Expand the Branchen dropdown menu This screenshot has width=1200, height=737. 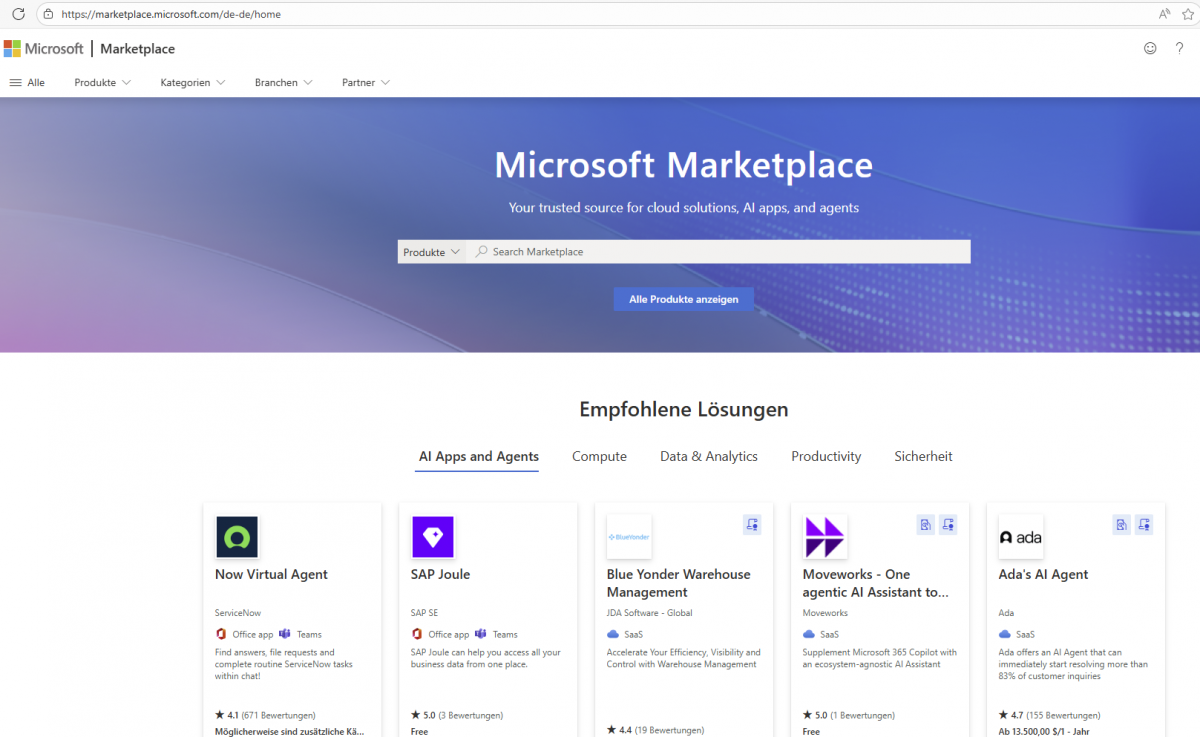click(x=283, y=83)
